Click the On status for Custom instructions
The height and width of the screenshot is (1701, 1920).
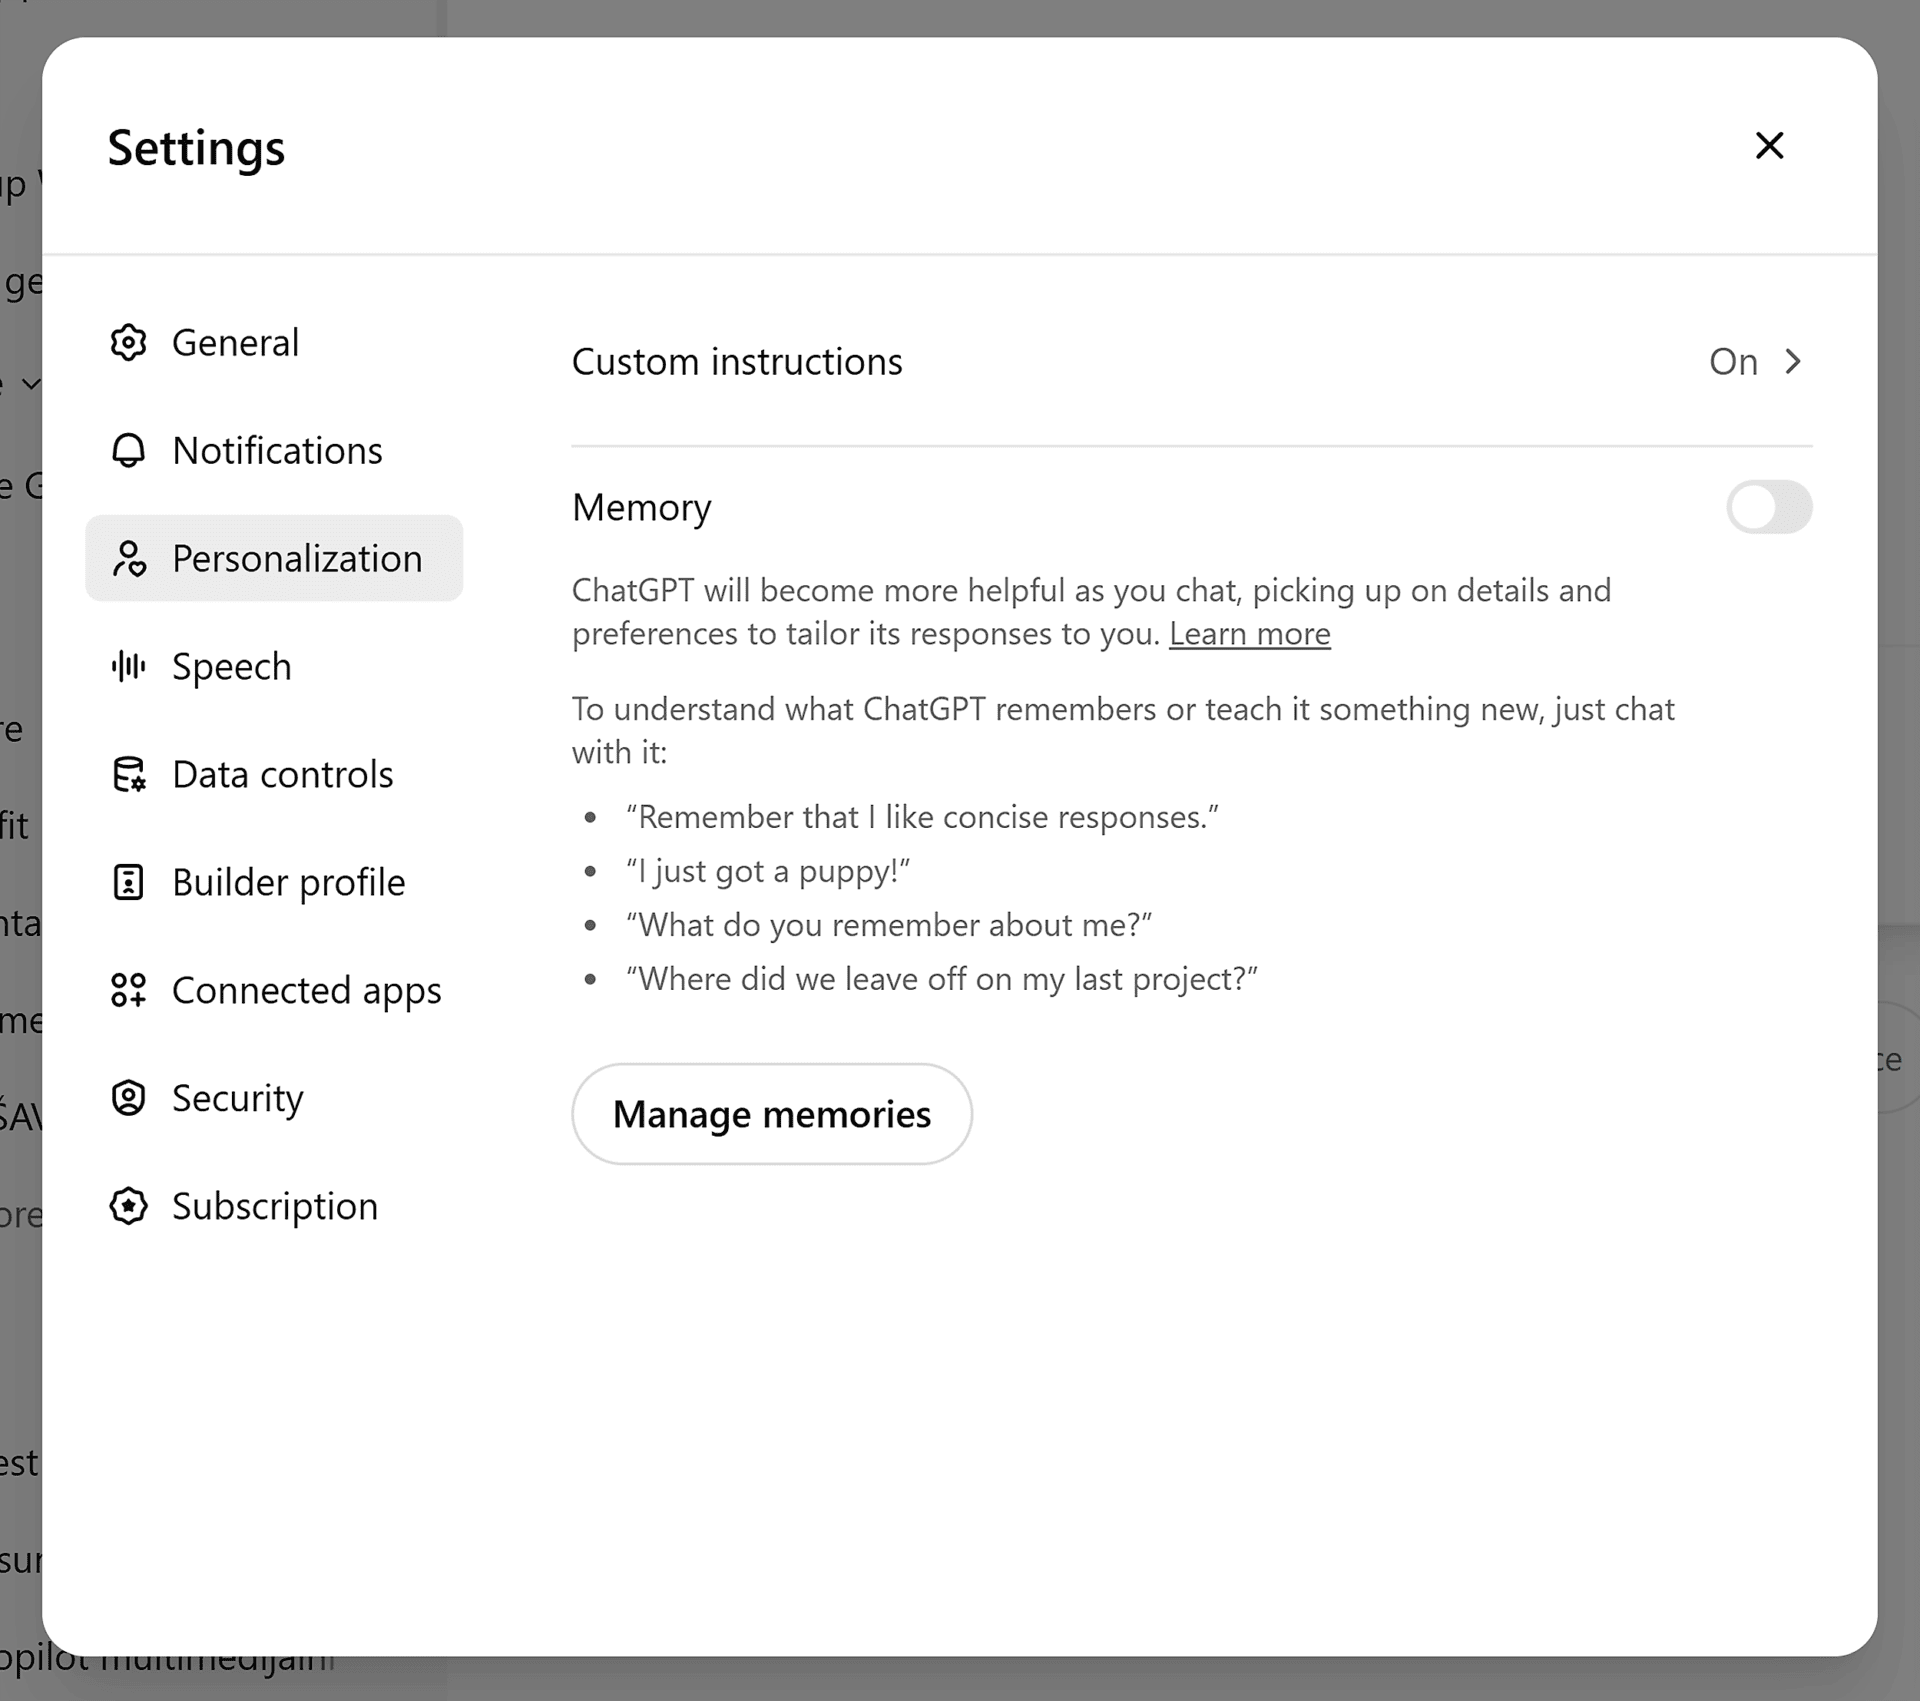pos(1733,362)
